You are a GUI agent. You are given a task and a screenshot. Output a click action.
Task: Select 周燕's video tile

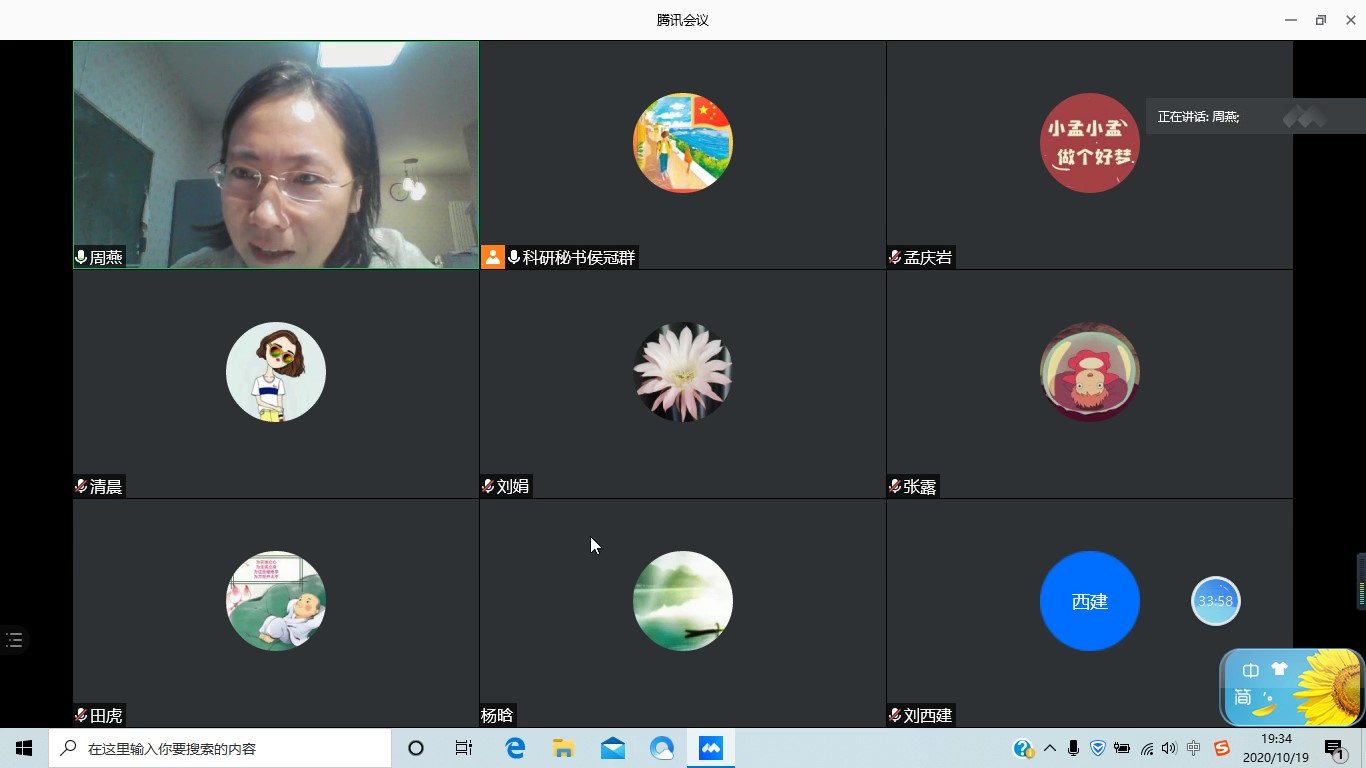coord(276,154)
